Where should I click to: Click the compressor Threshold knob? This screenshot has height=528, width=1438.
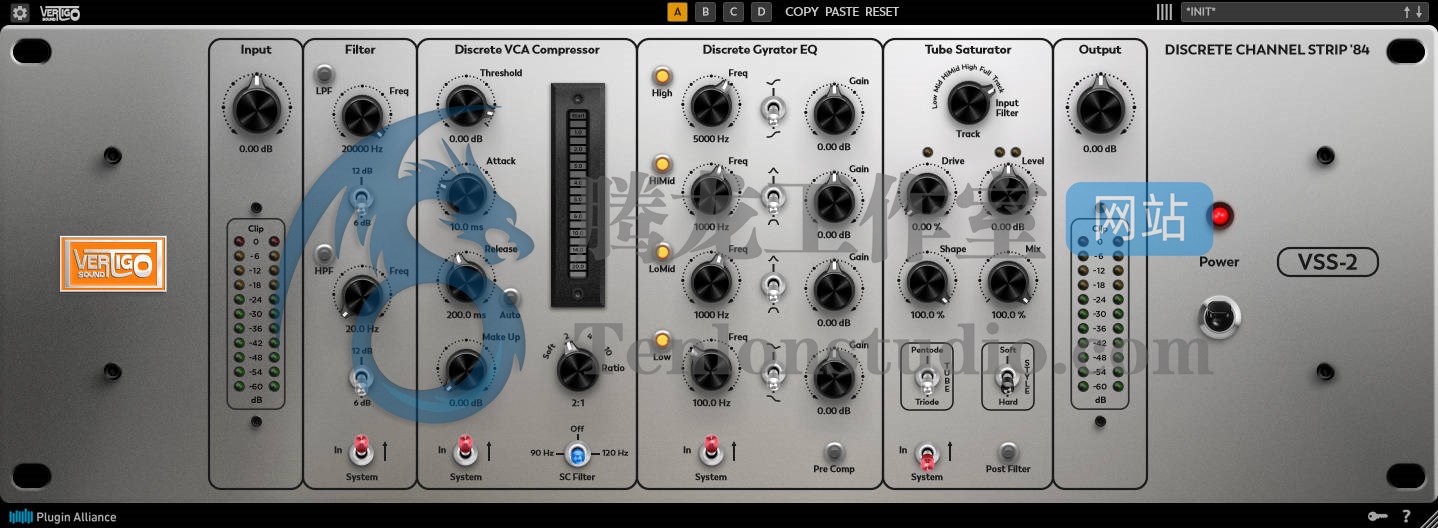pos(466,104)
